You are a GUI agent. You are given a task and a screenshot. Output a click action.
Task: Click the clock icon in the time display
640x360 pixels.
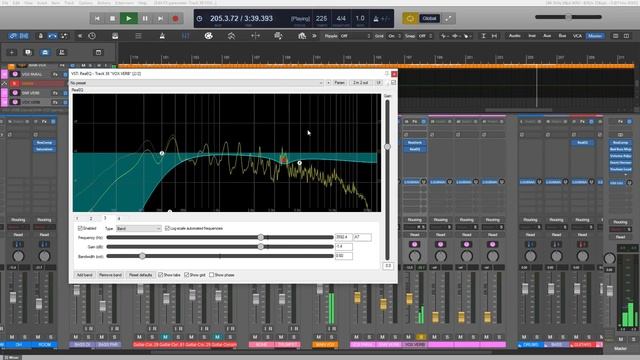tap(200, 19)
